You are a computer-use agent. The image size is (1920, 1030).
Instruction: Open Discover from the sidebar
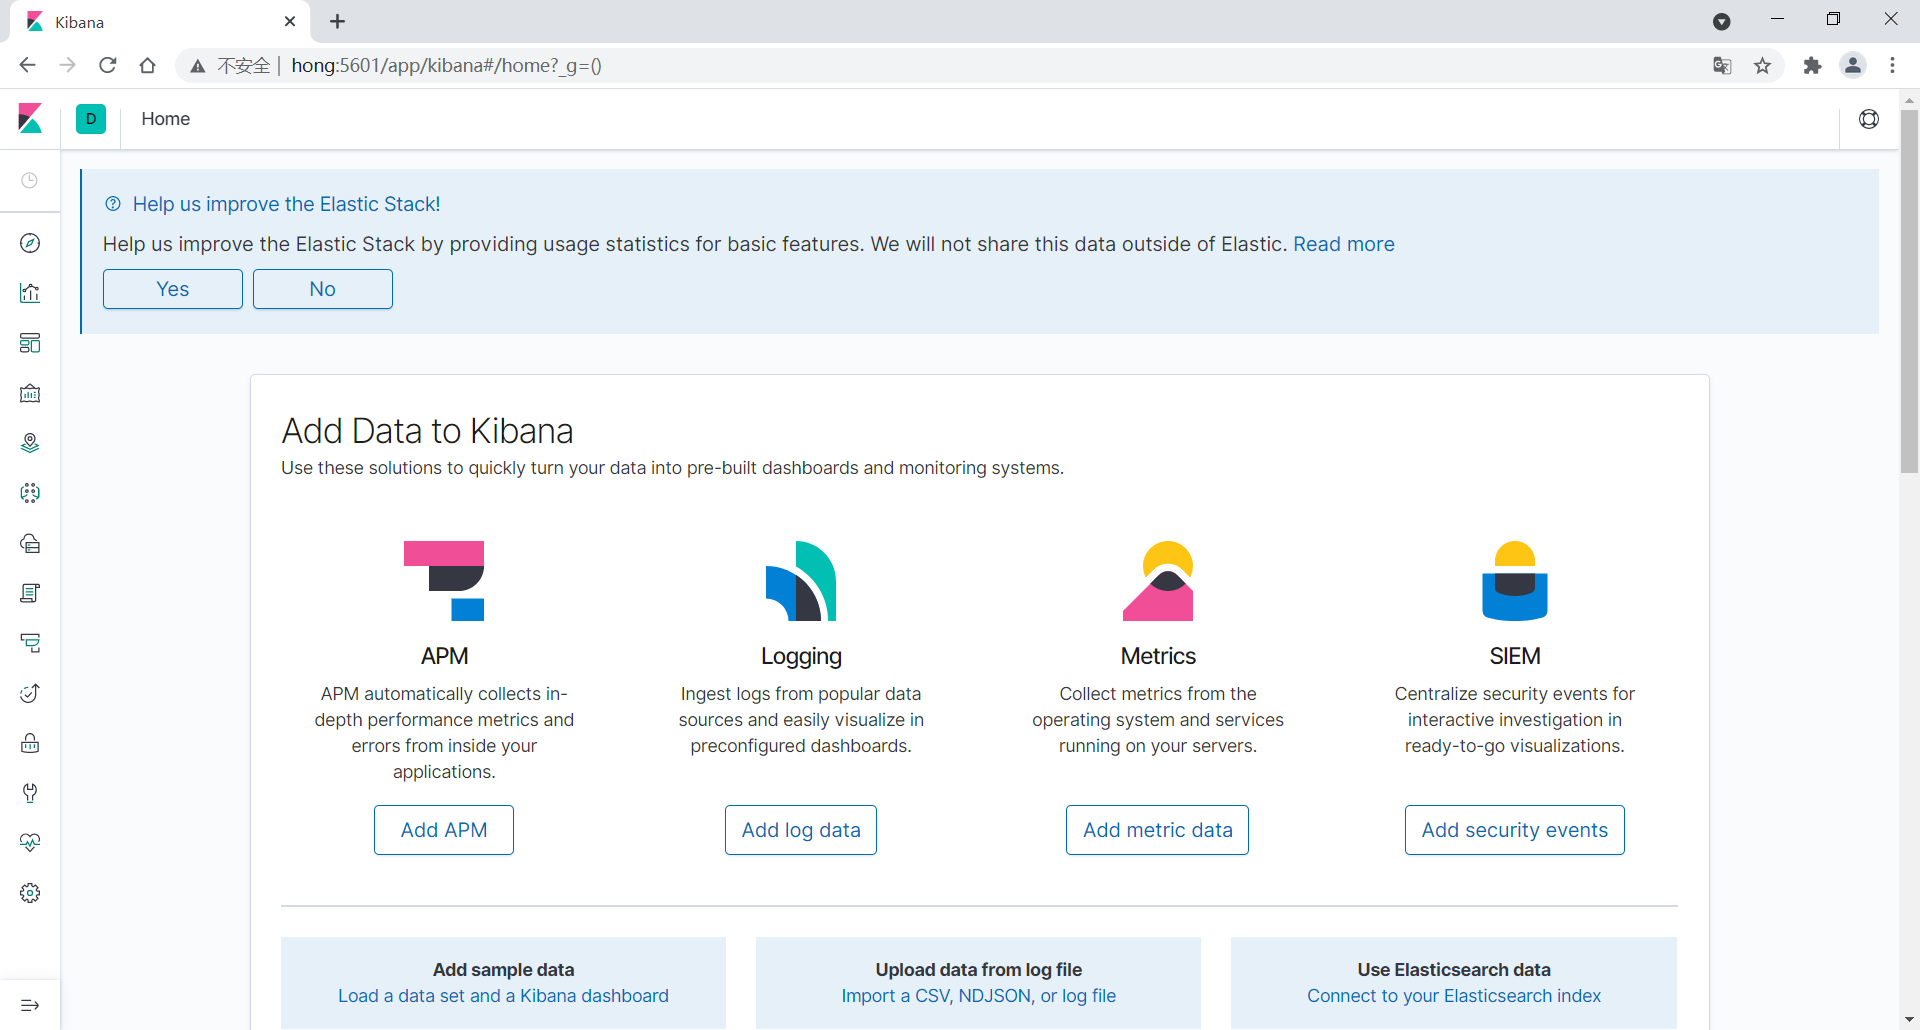(30, 243)
